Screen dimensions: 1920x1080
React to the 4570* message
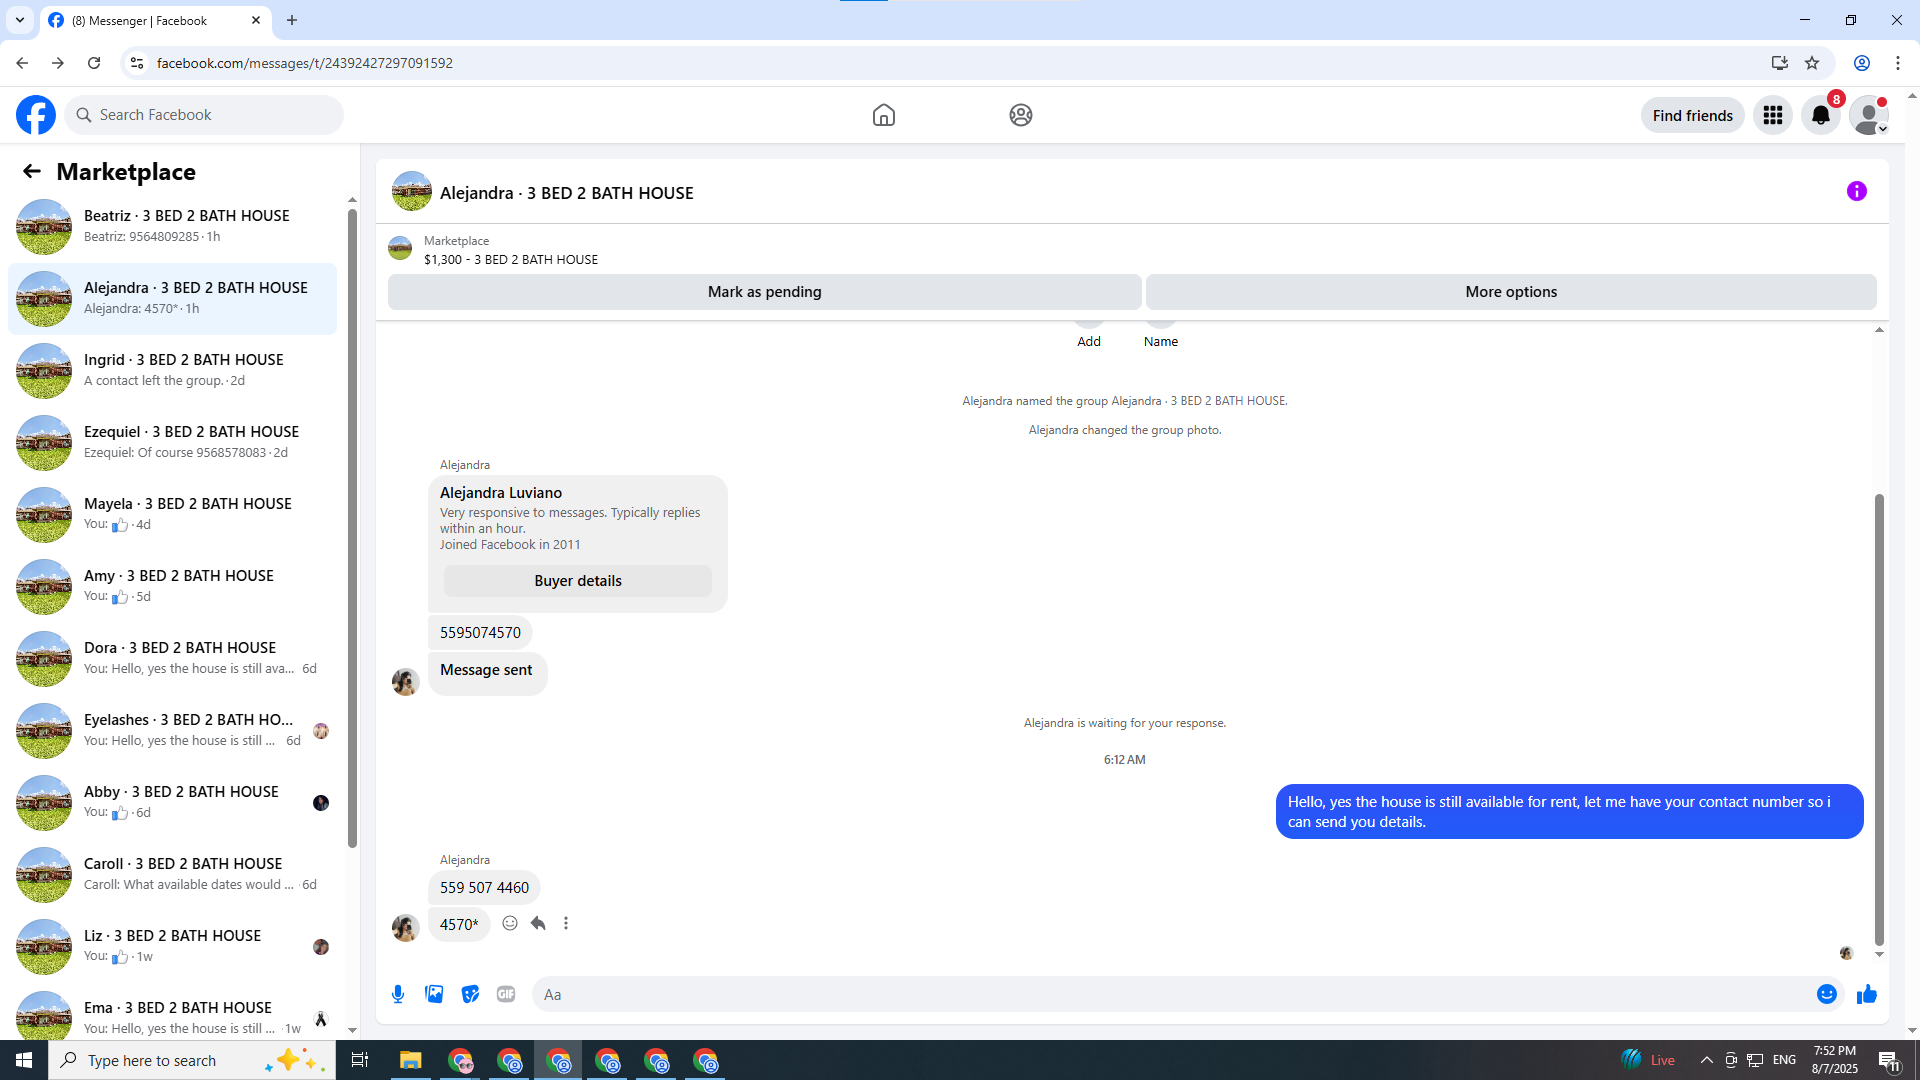(x=510, y=923)
